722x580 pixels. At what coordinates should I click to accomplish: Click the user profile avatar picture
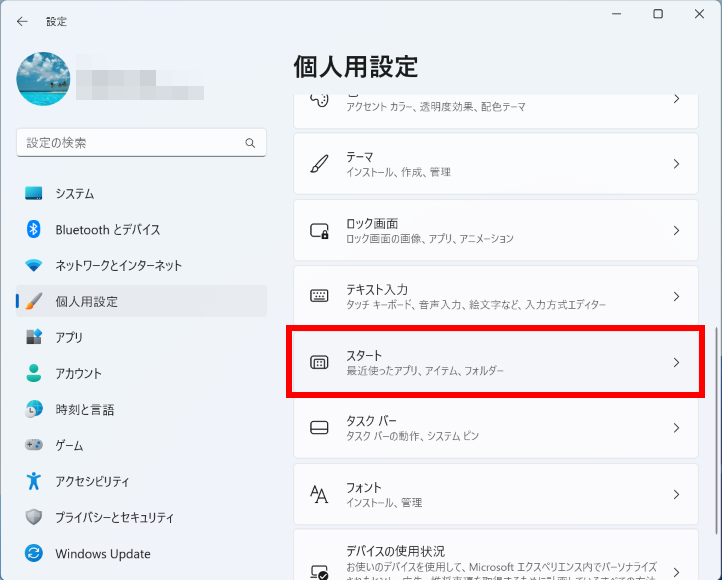pyautogui.click(x=43, y=79)
